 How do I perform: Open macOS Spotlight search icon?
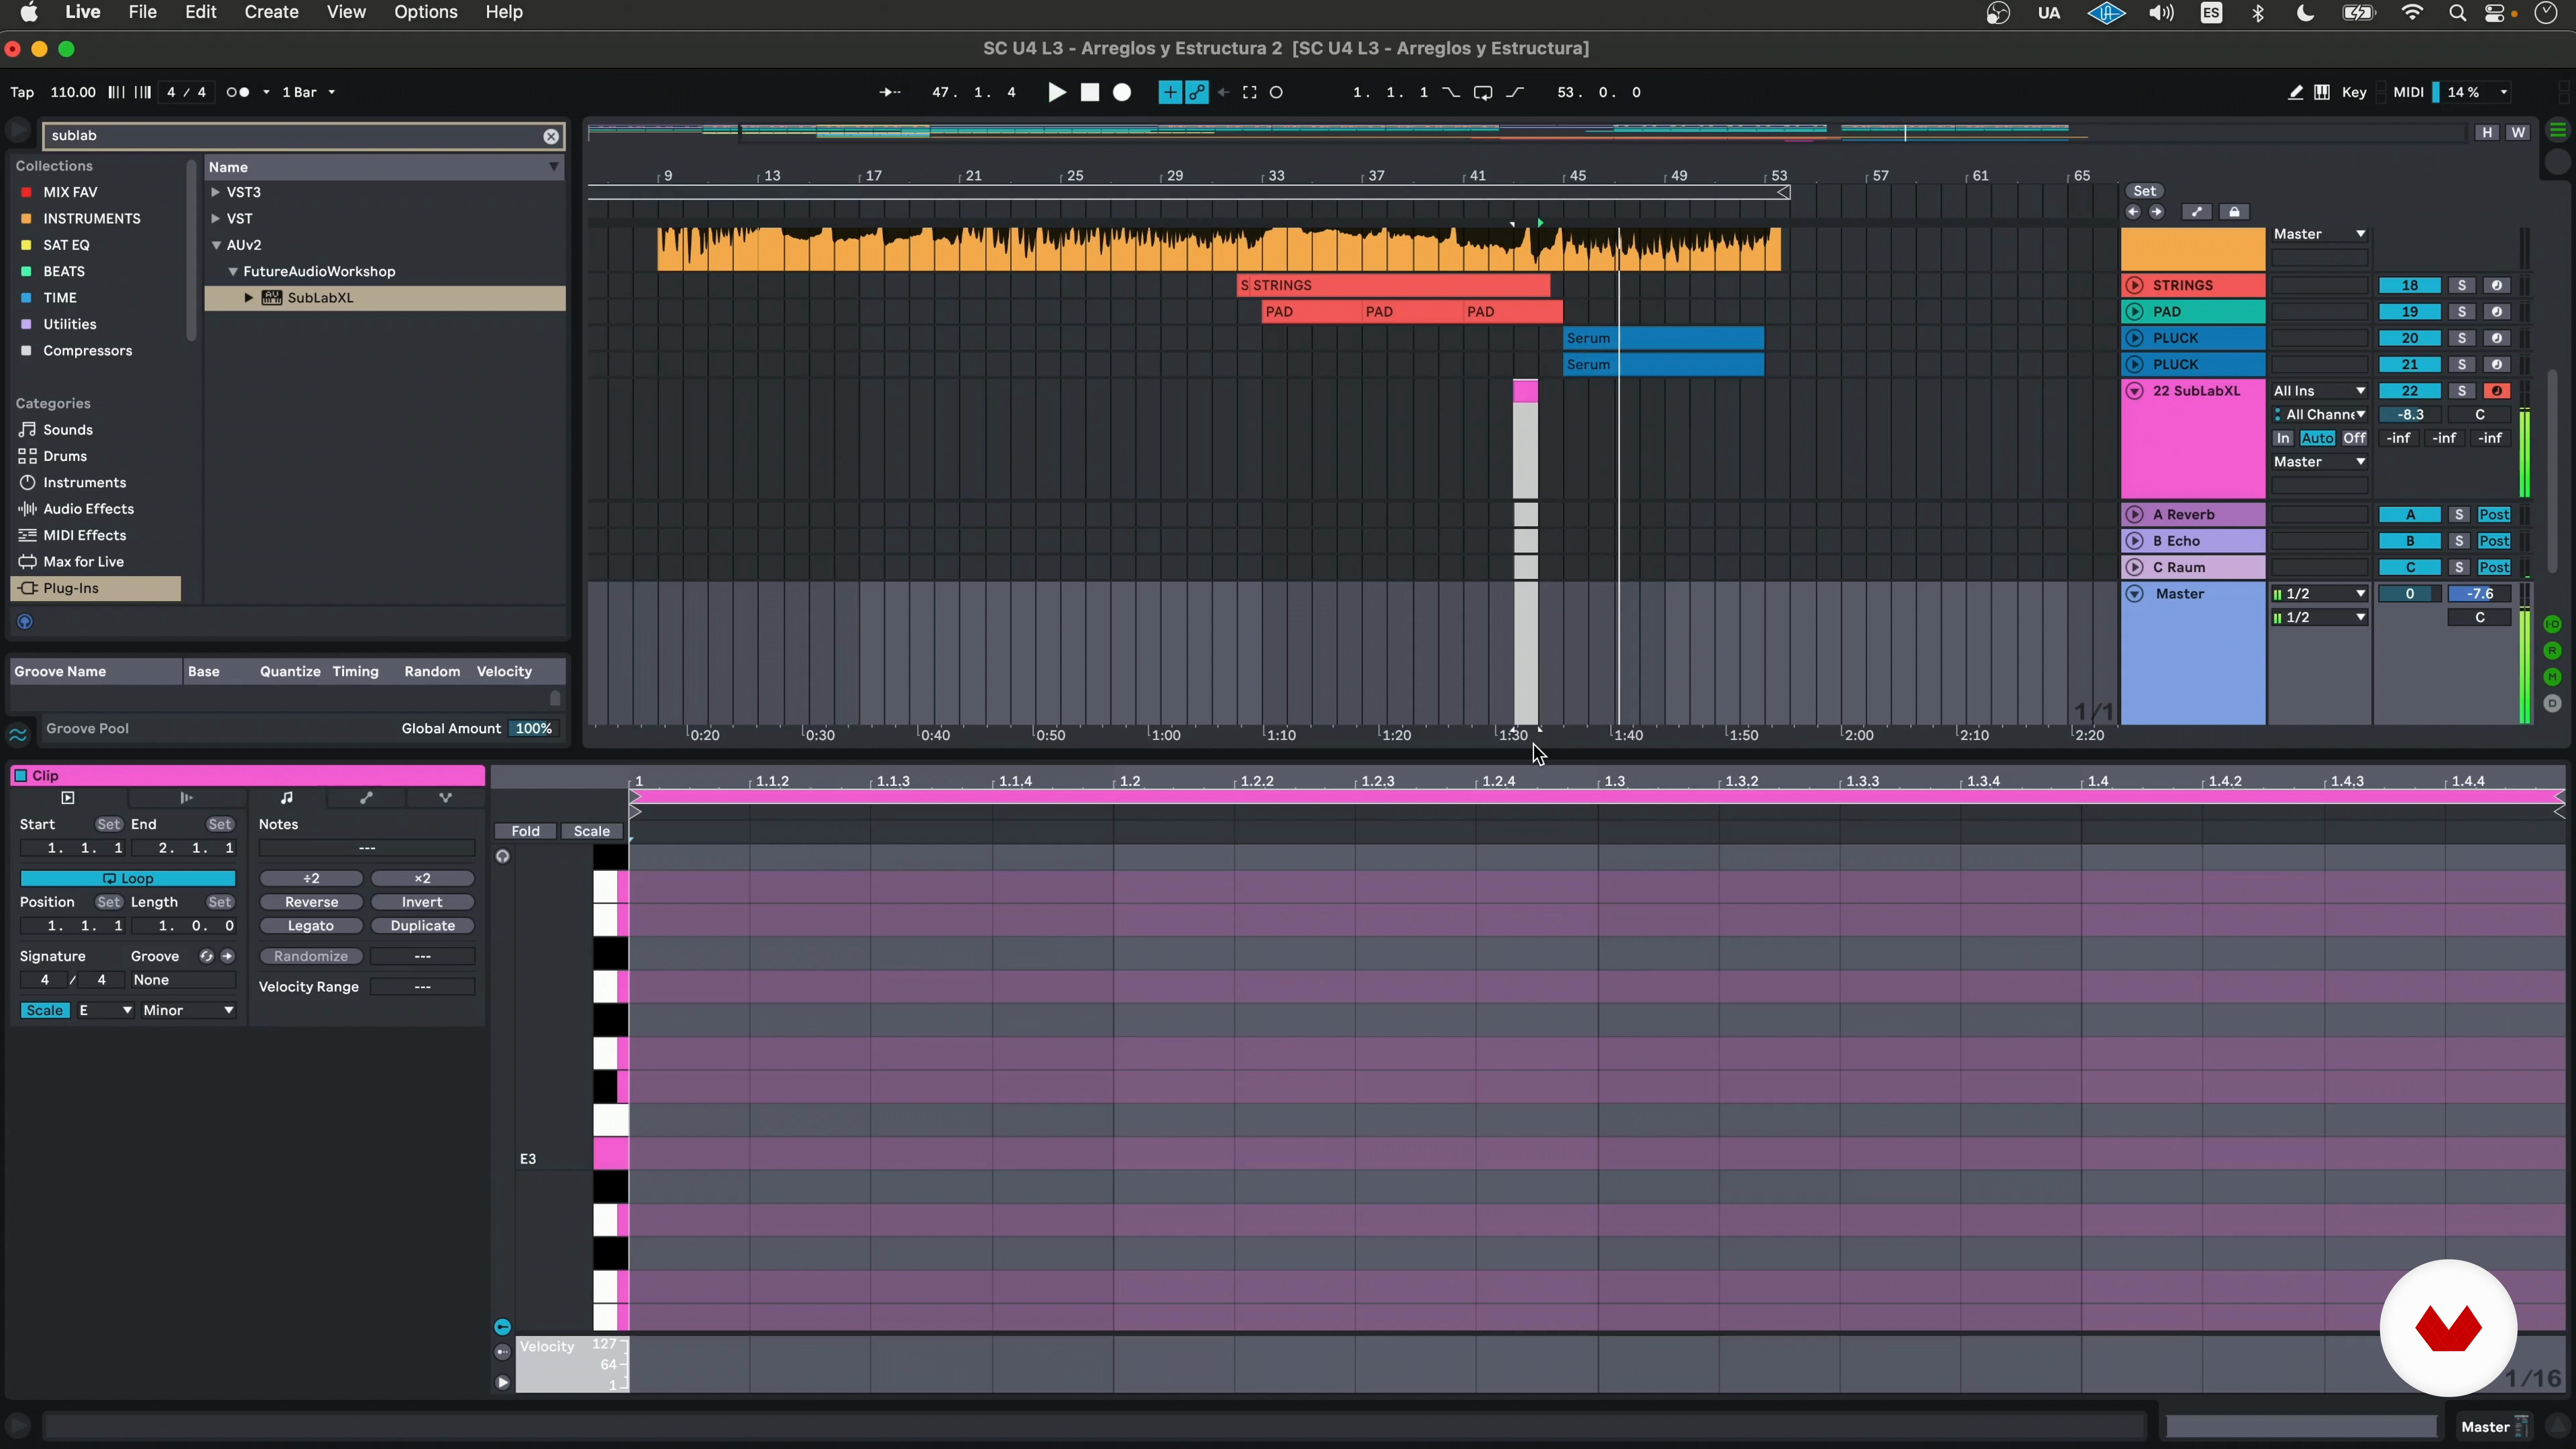2457,13
